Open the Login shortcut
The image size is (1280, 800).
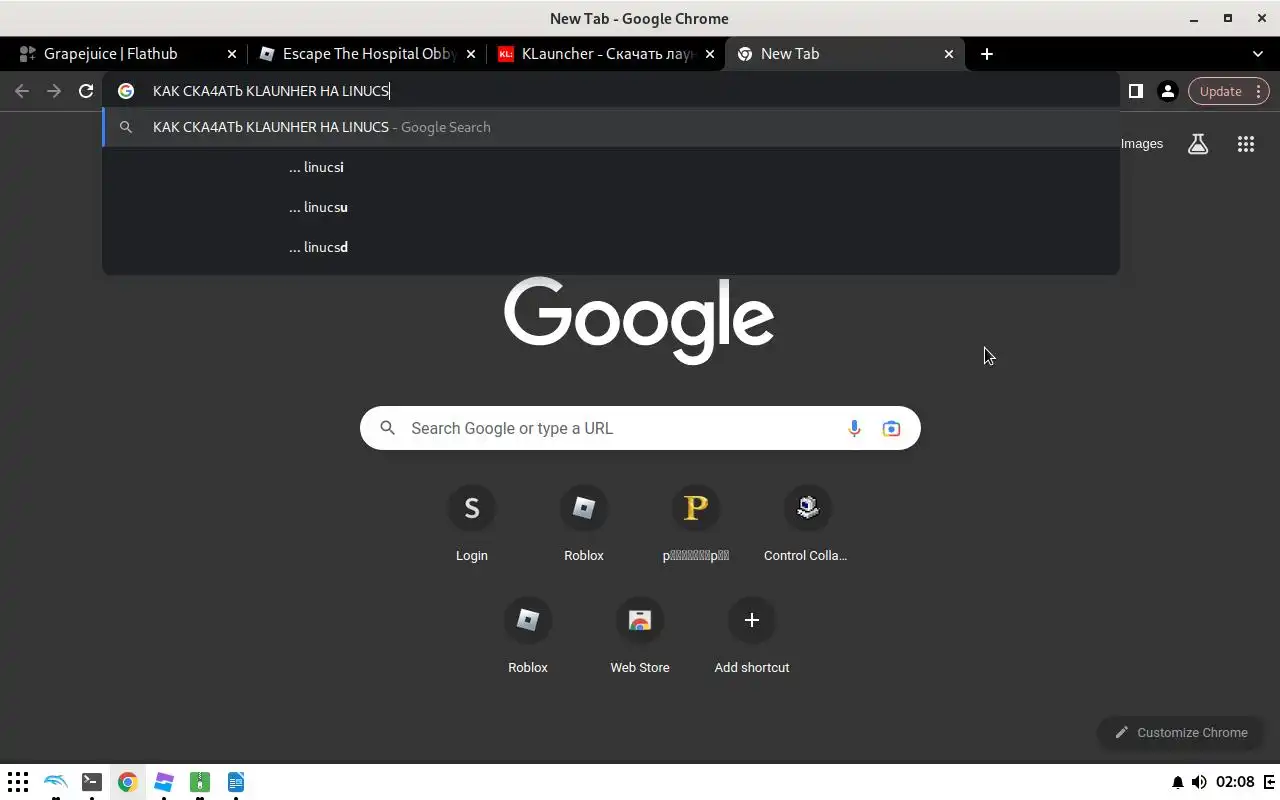472,524
